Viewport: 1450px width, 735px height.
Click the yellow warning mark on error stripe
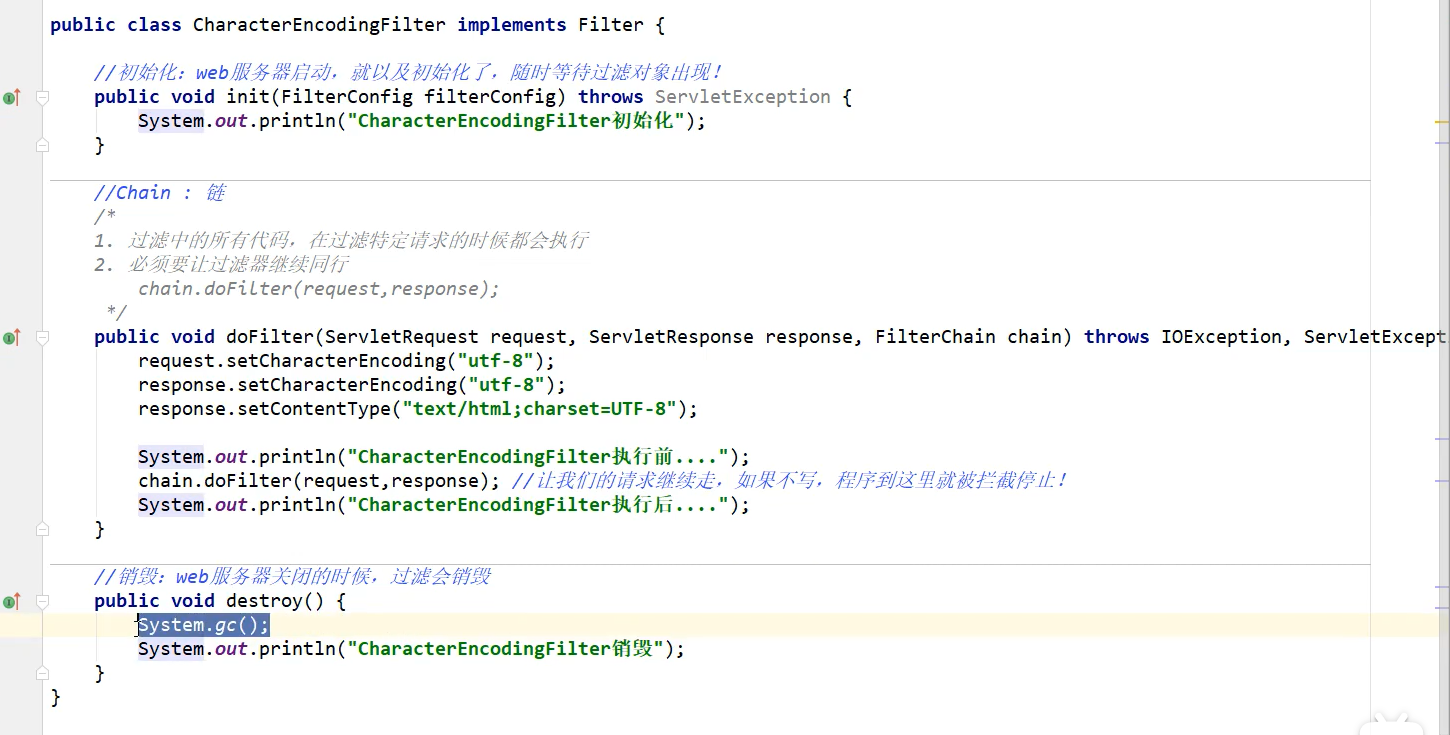pyautogui.click(x=1442, y=122)
